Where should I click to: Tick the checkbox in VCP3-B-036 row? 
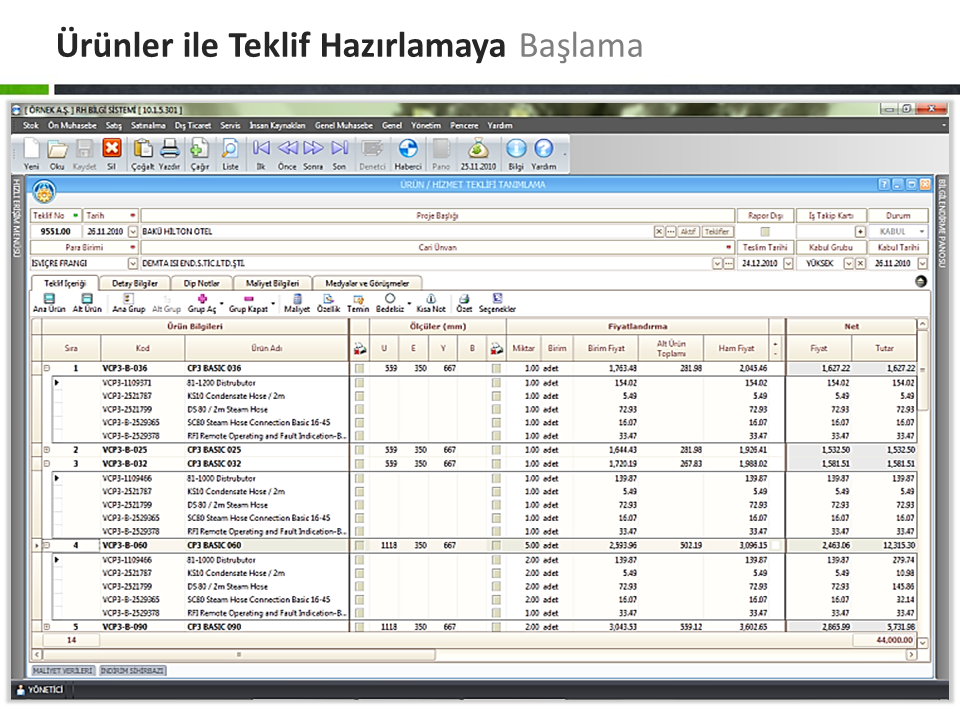tap(360, 368)
